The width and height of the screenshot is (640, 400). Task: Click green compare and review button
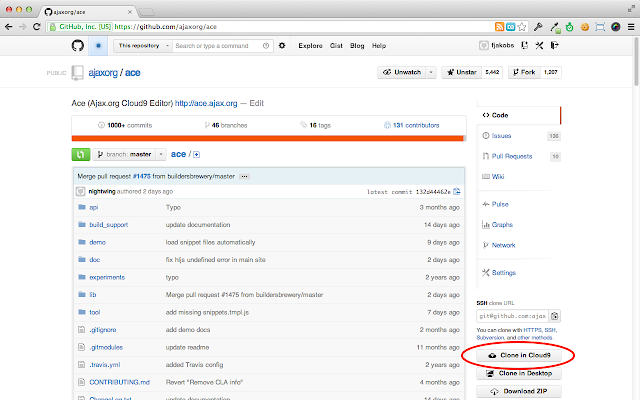click(81, 154)
